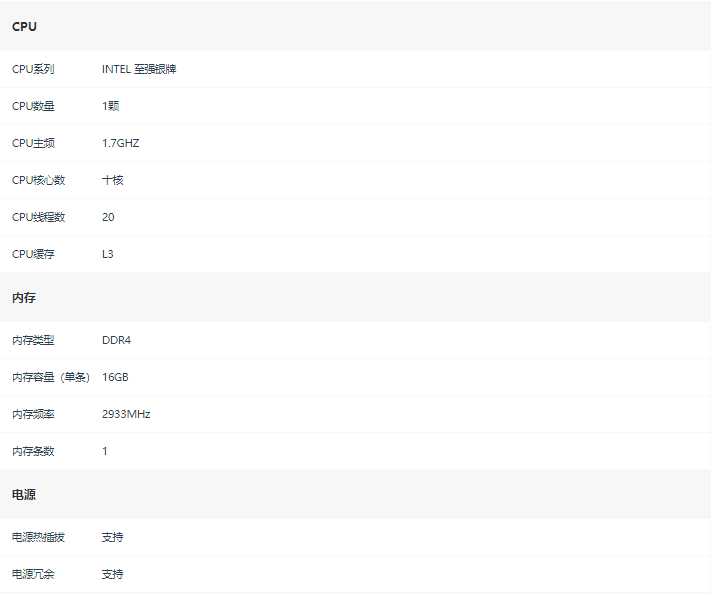Click the 内存容量 (单条) label

pyautogui.click(x=51, y=377)
